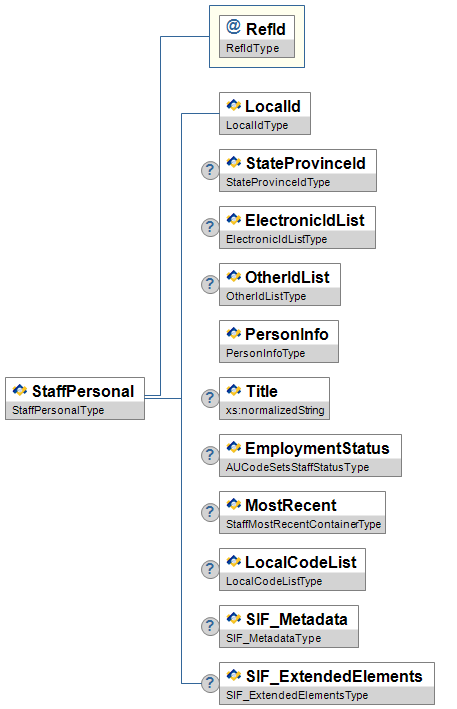Open the RefIdType type label

[x=253, y=48]
